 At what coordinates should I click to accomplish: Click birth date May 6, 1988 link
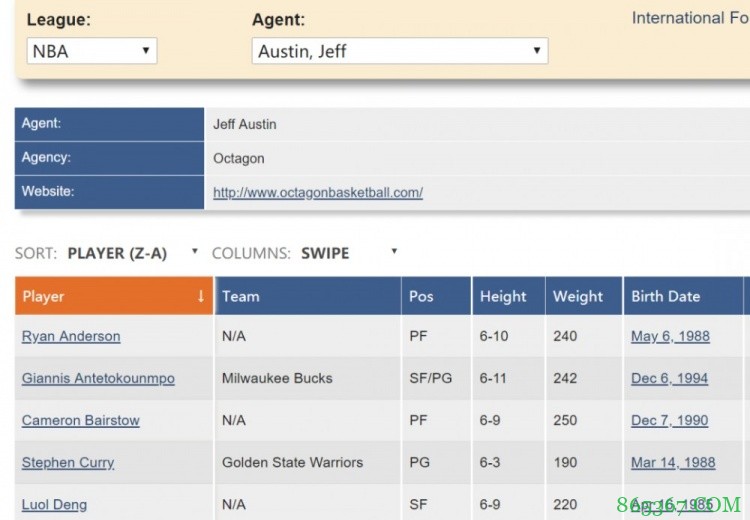click(670, 337)
